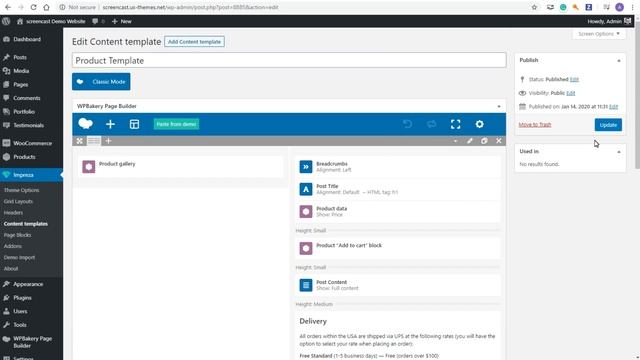The image size is (640, 360).
Task: Click the WPBakery cloud logo icon
Action: [x=86, y=124]
